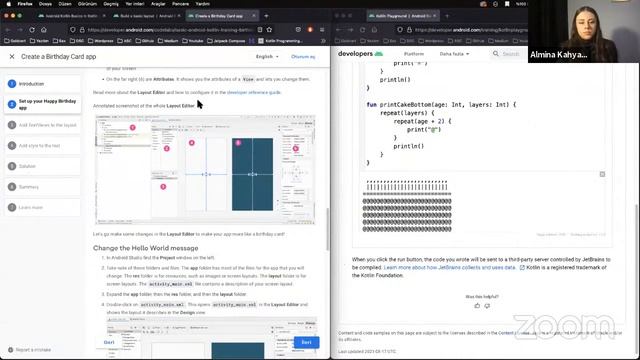Close the codelab with the X icon
Image resolution: width=640 pixels, height=360 pixels.
(12, 57)
